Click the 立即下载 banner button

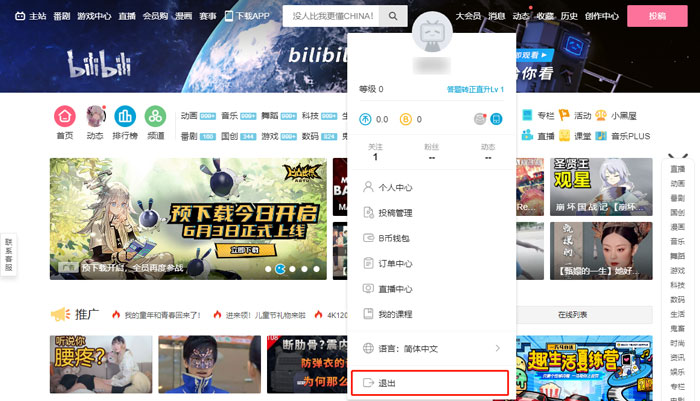[245, 250]
